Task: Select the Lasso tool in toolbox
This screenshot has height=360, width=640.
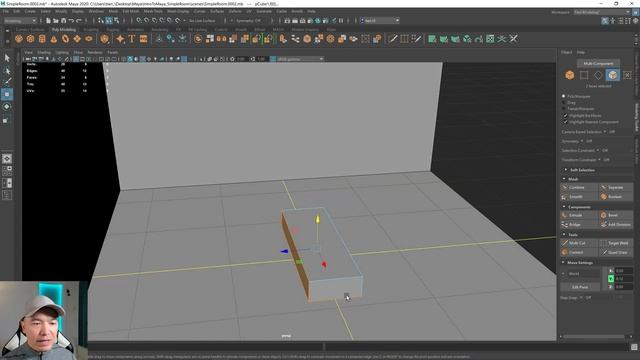Action: pos(7,70)
